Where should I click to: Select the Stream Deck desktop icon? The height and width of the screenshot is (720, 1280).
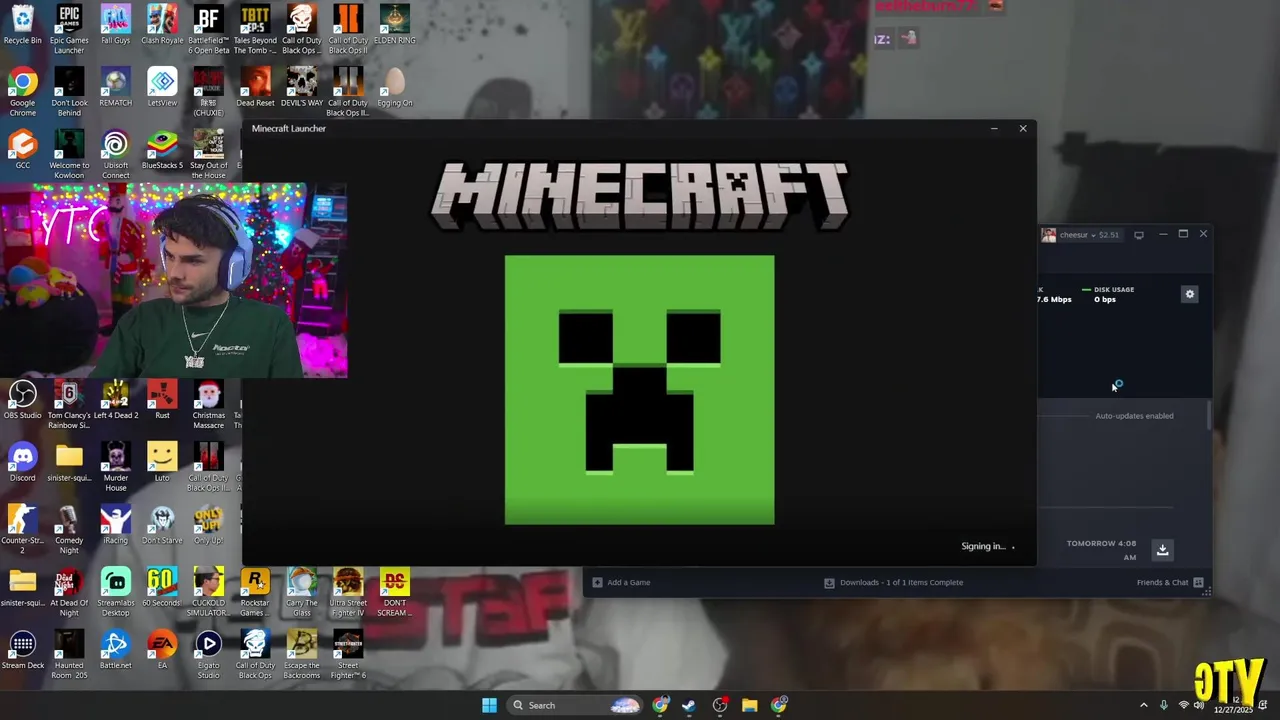(x=22, y=650)
